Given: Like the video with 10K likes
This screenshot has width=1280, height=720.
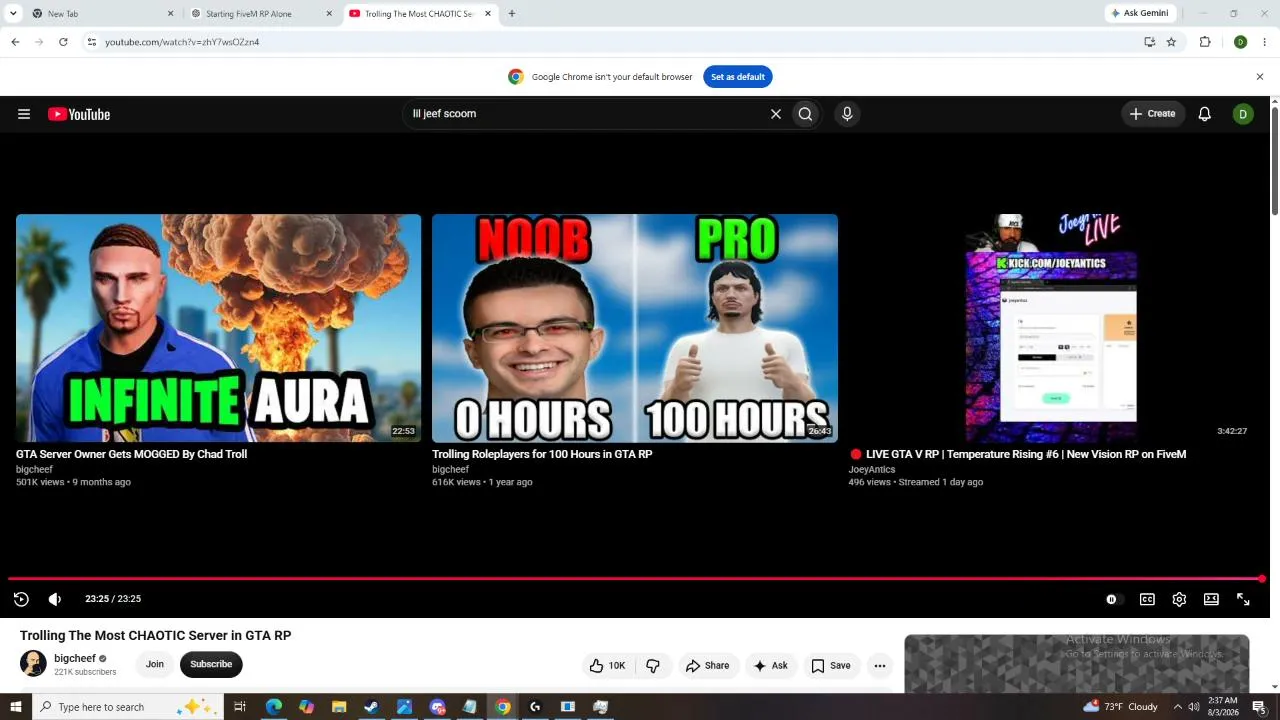Looking at the screenshot, I should pos(608,666).
